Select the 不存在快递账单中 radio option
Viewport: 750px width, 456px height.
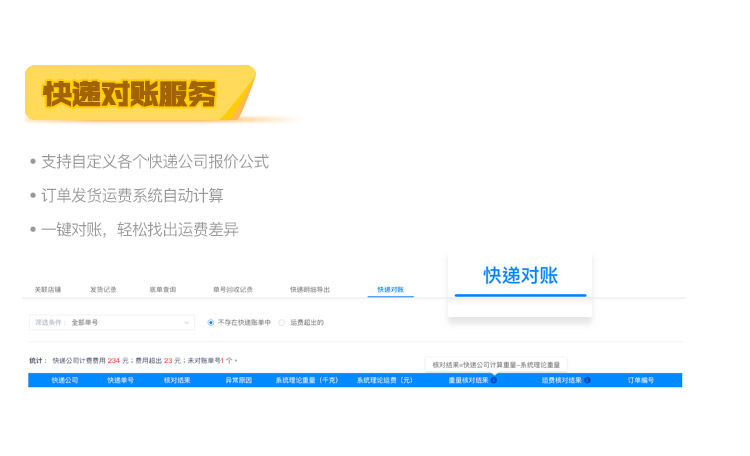211,322
